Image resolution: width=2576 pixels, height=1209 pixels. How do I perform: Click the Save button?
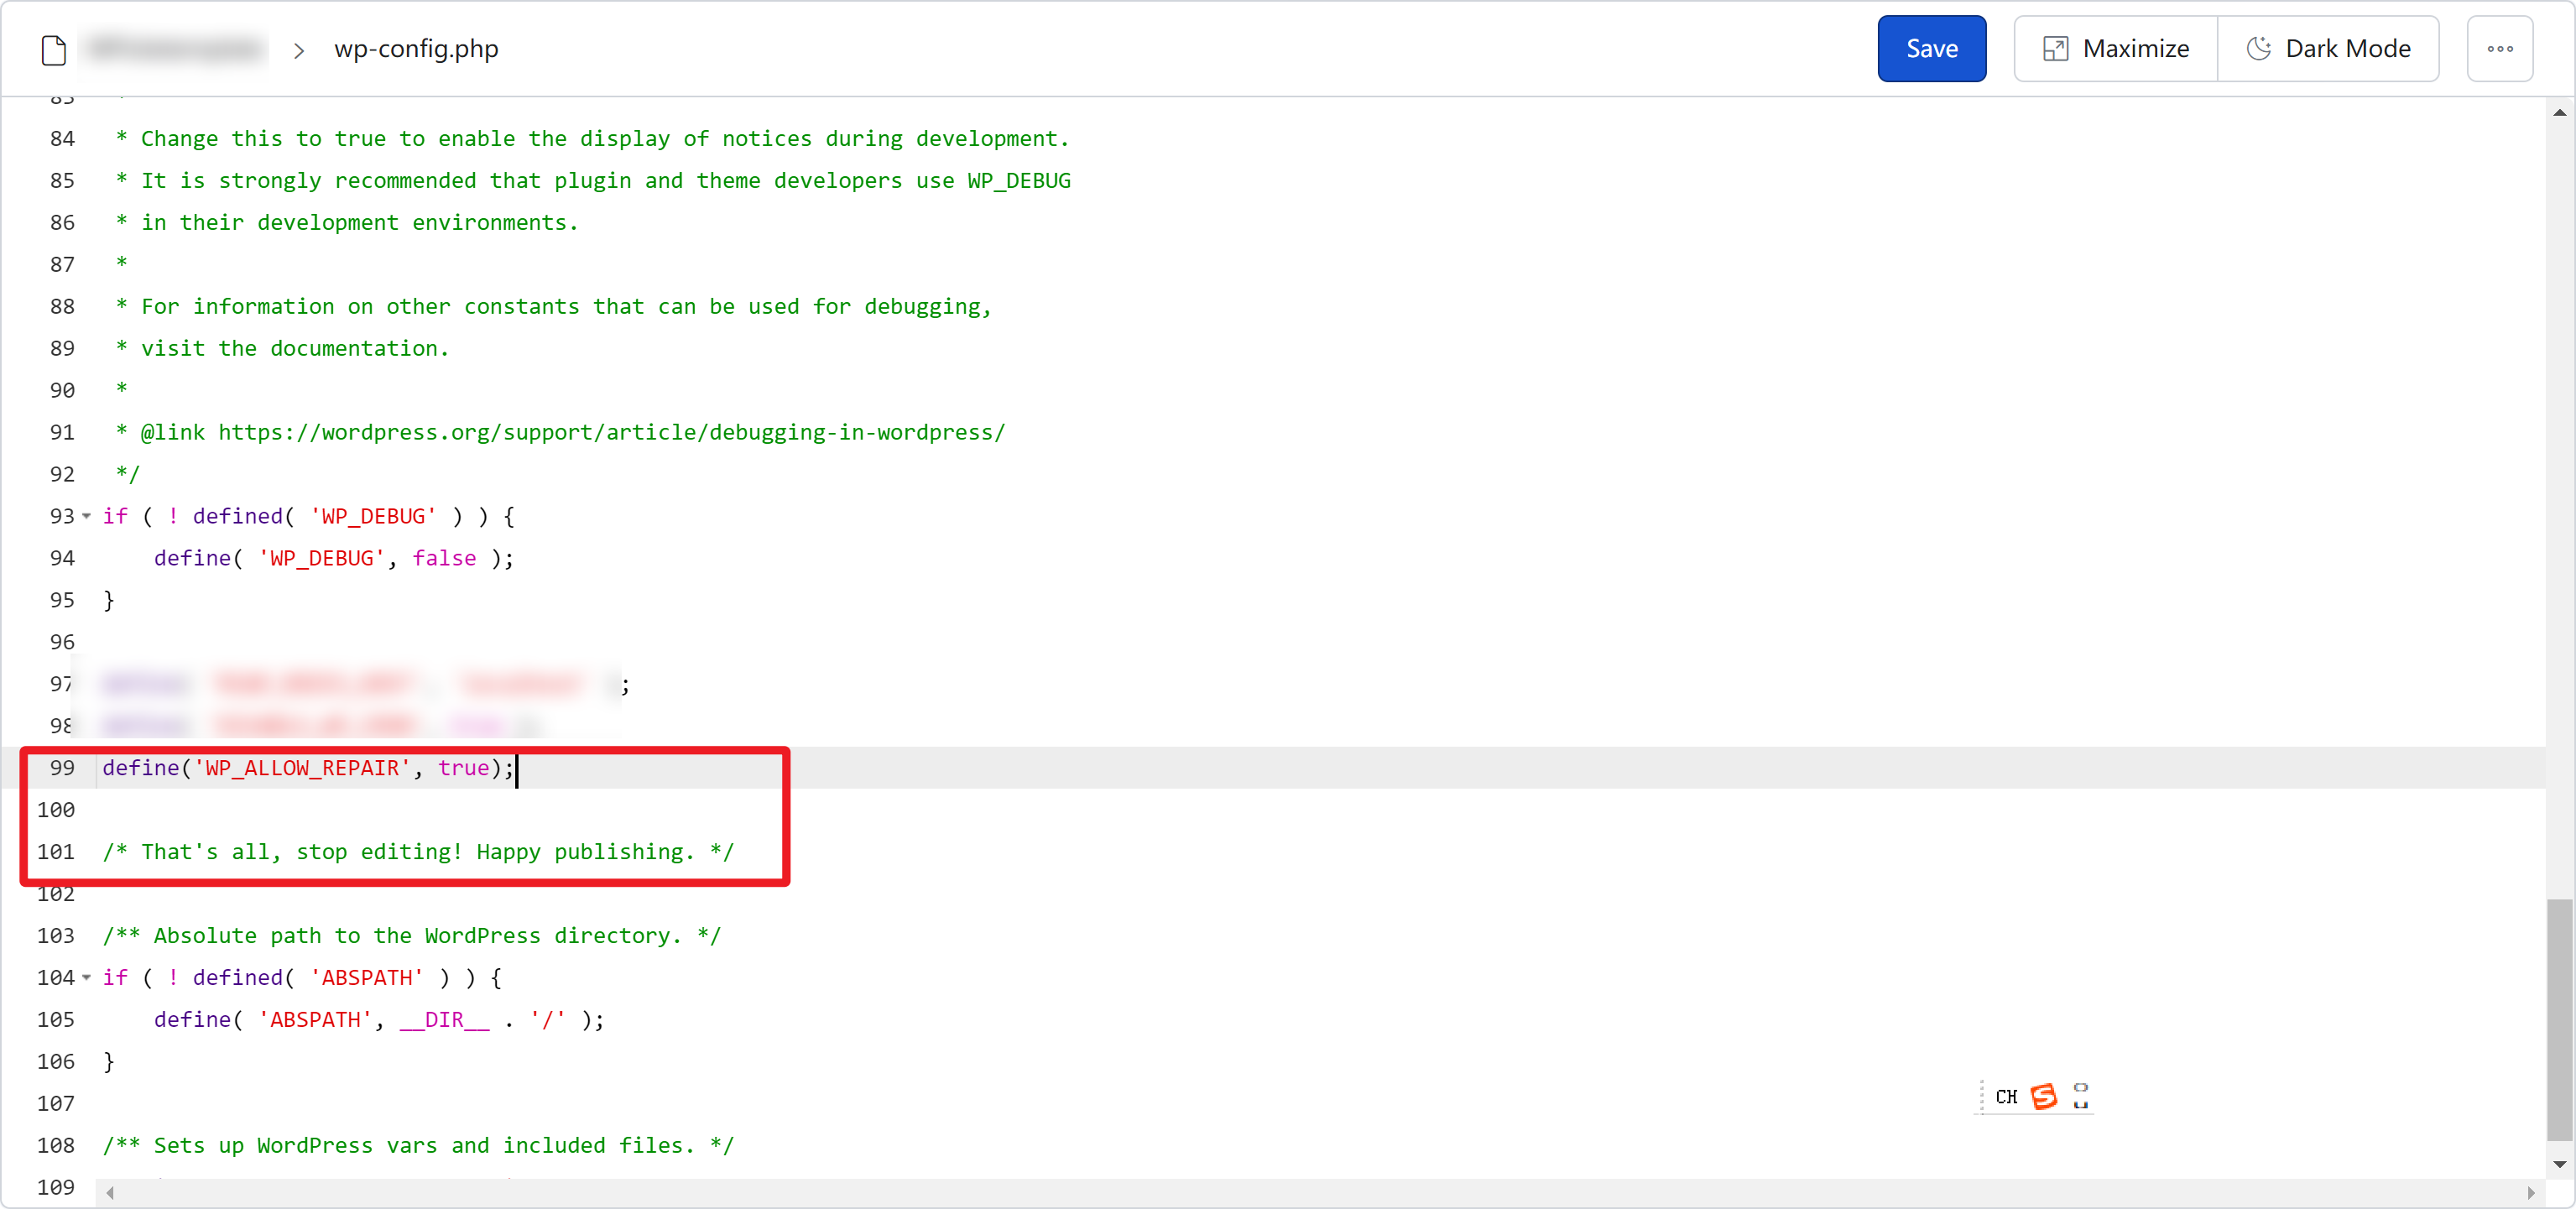(1932, 48)
